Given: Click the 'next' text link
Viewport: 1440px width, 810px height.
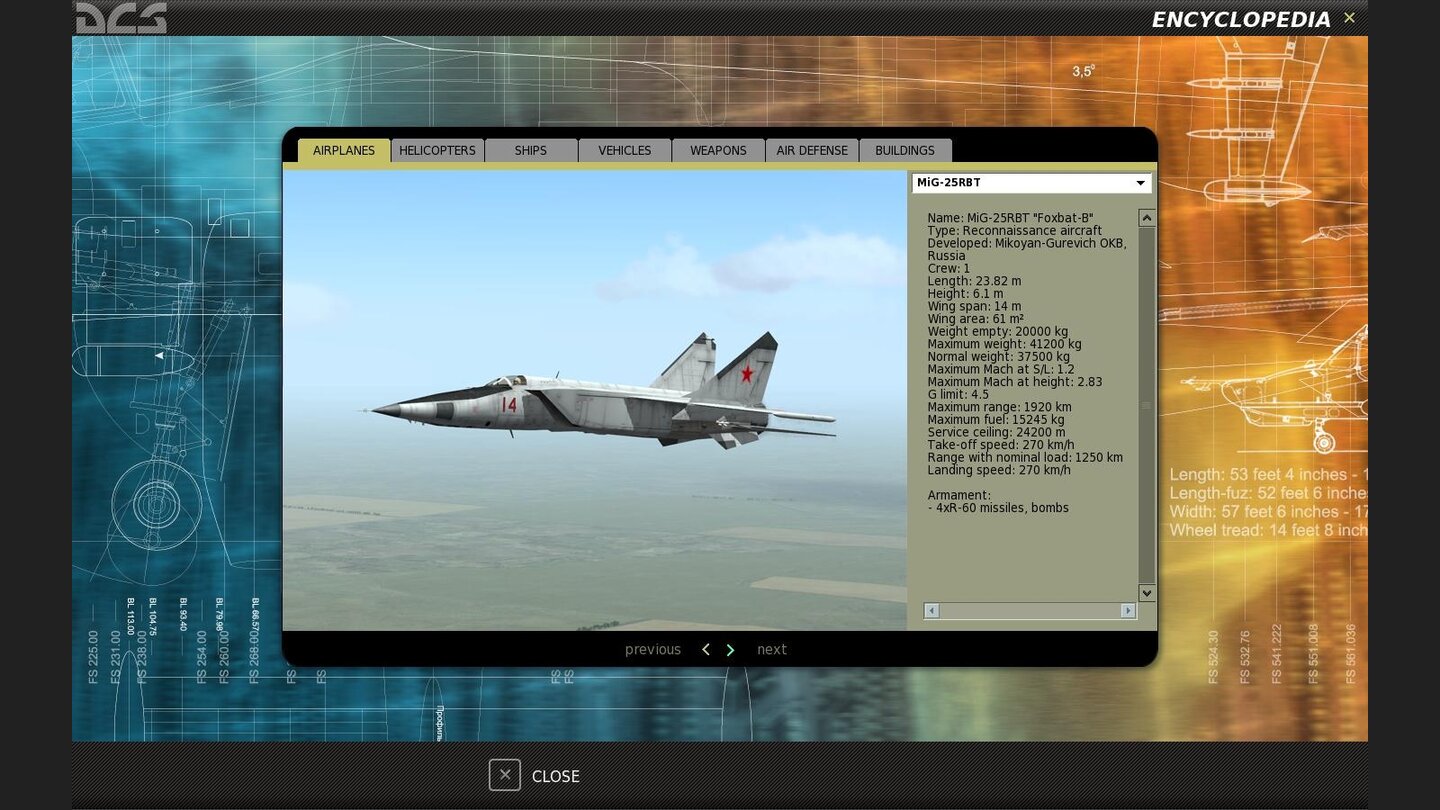Looking at the screenshot, I should click(772, 650).
